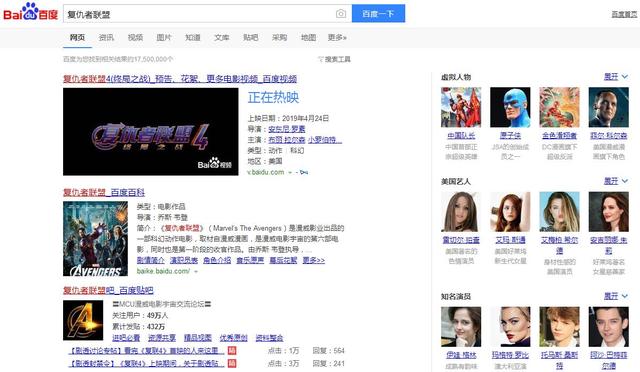Image resolution: width=640 pixels, height=372 pixels.
Task: Open the 幕后花絮 sublink
Action: click(283, 260)
